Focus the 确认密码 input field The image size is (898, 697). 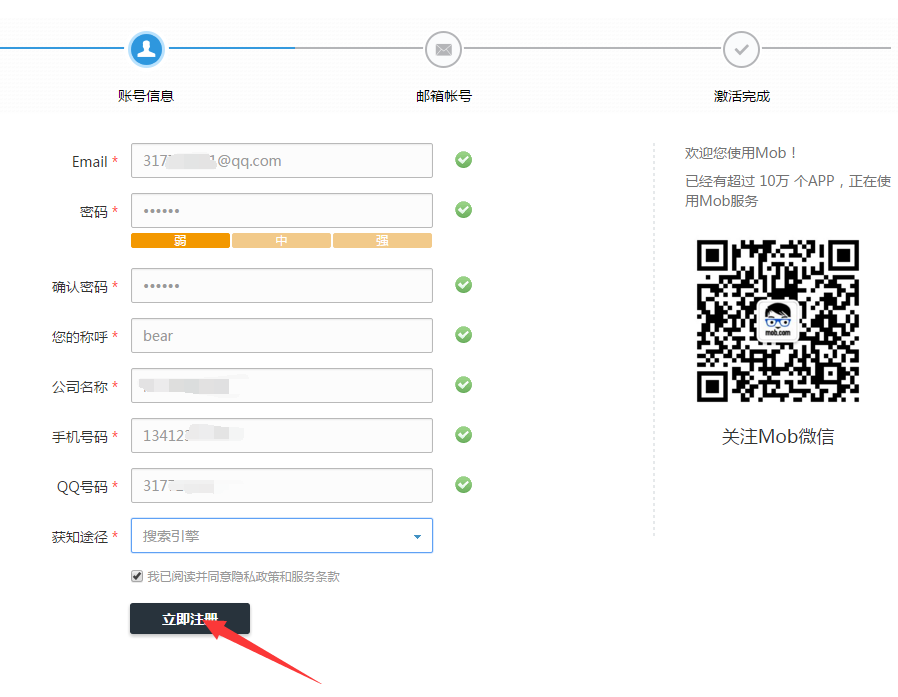pos(281,286)
